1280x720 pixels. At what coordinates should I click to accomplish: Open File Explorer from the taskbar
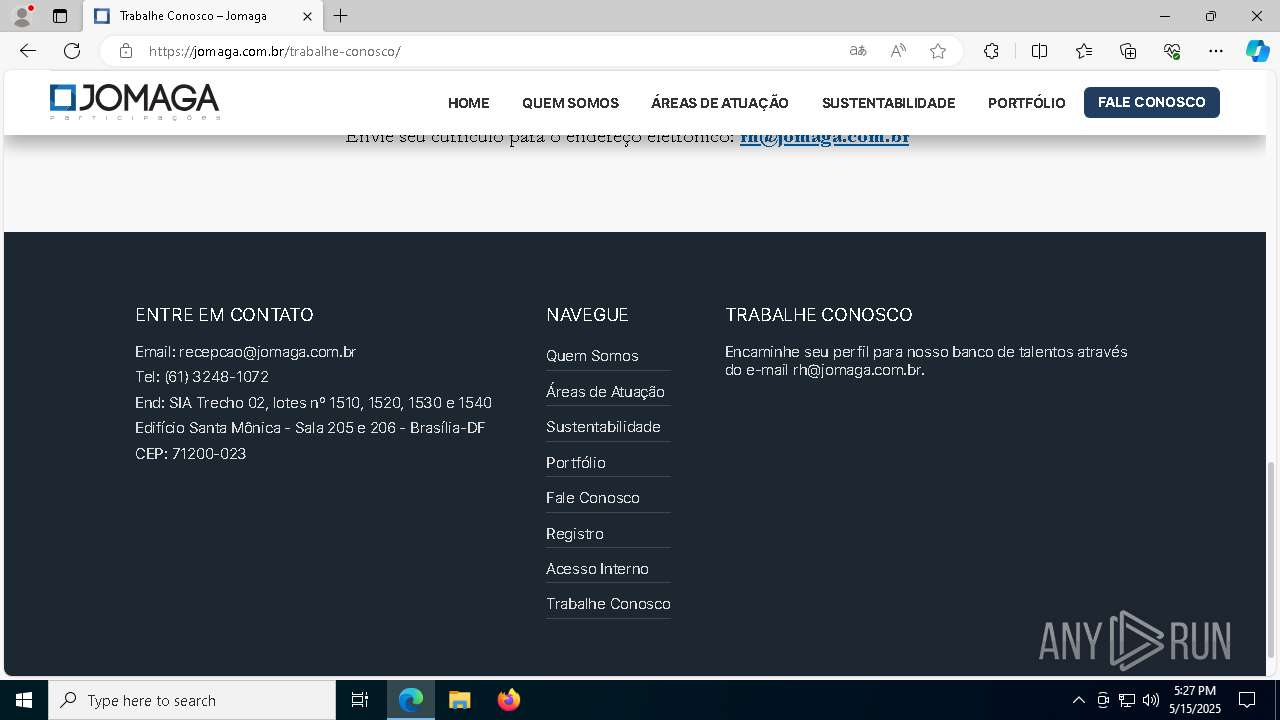point(459,700)
